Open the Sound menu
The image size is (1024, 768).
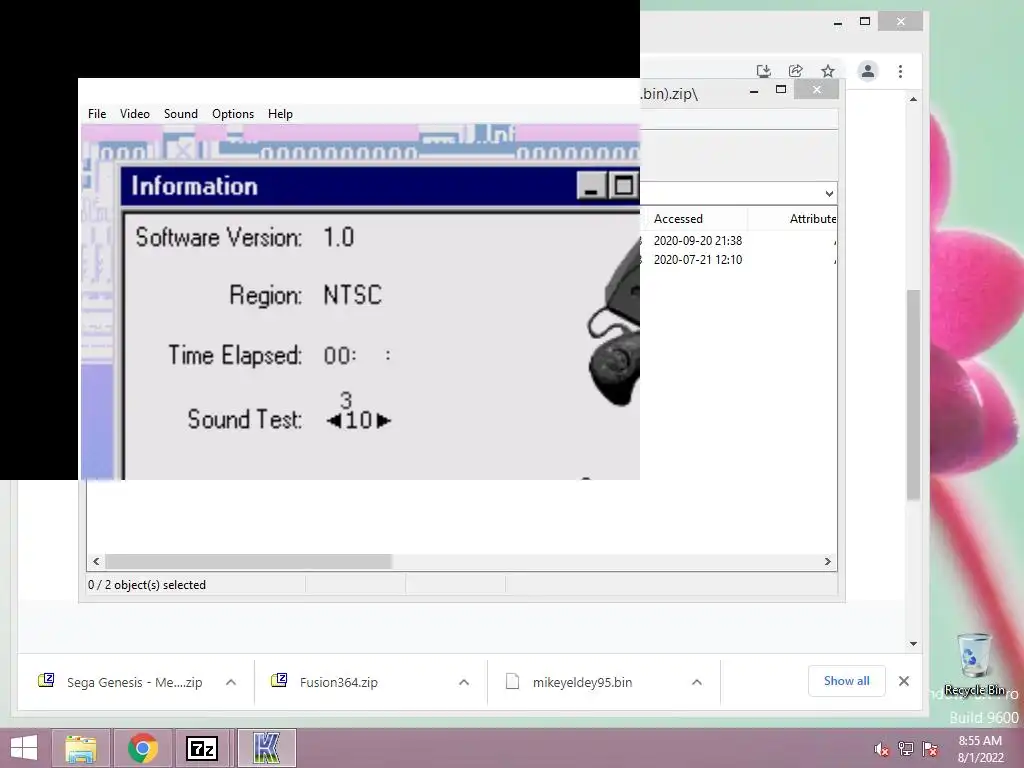point(180,114)
